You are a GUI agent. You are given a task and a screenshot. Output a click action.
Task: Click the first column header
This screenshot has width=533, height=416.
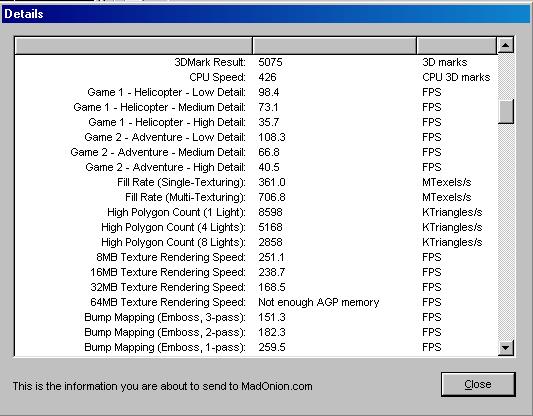134,46
